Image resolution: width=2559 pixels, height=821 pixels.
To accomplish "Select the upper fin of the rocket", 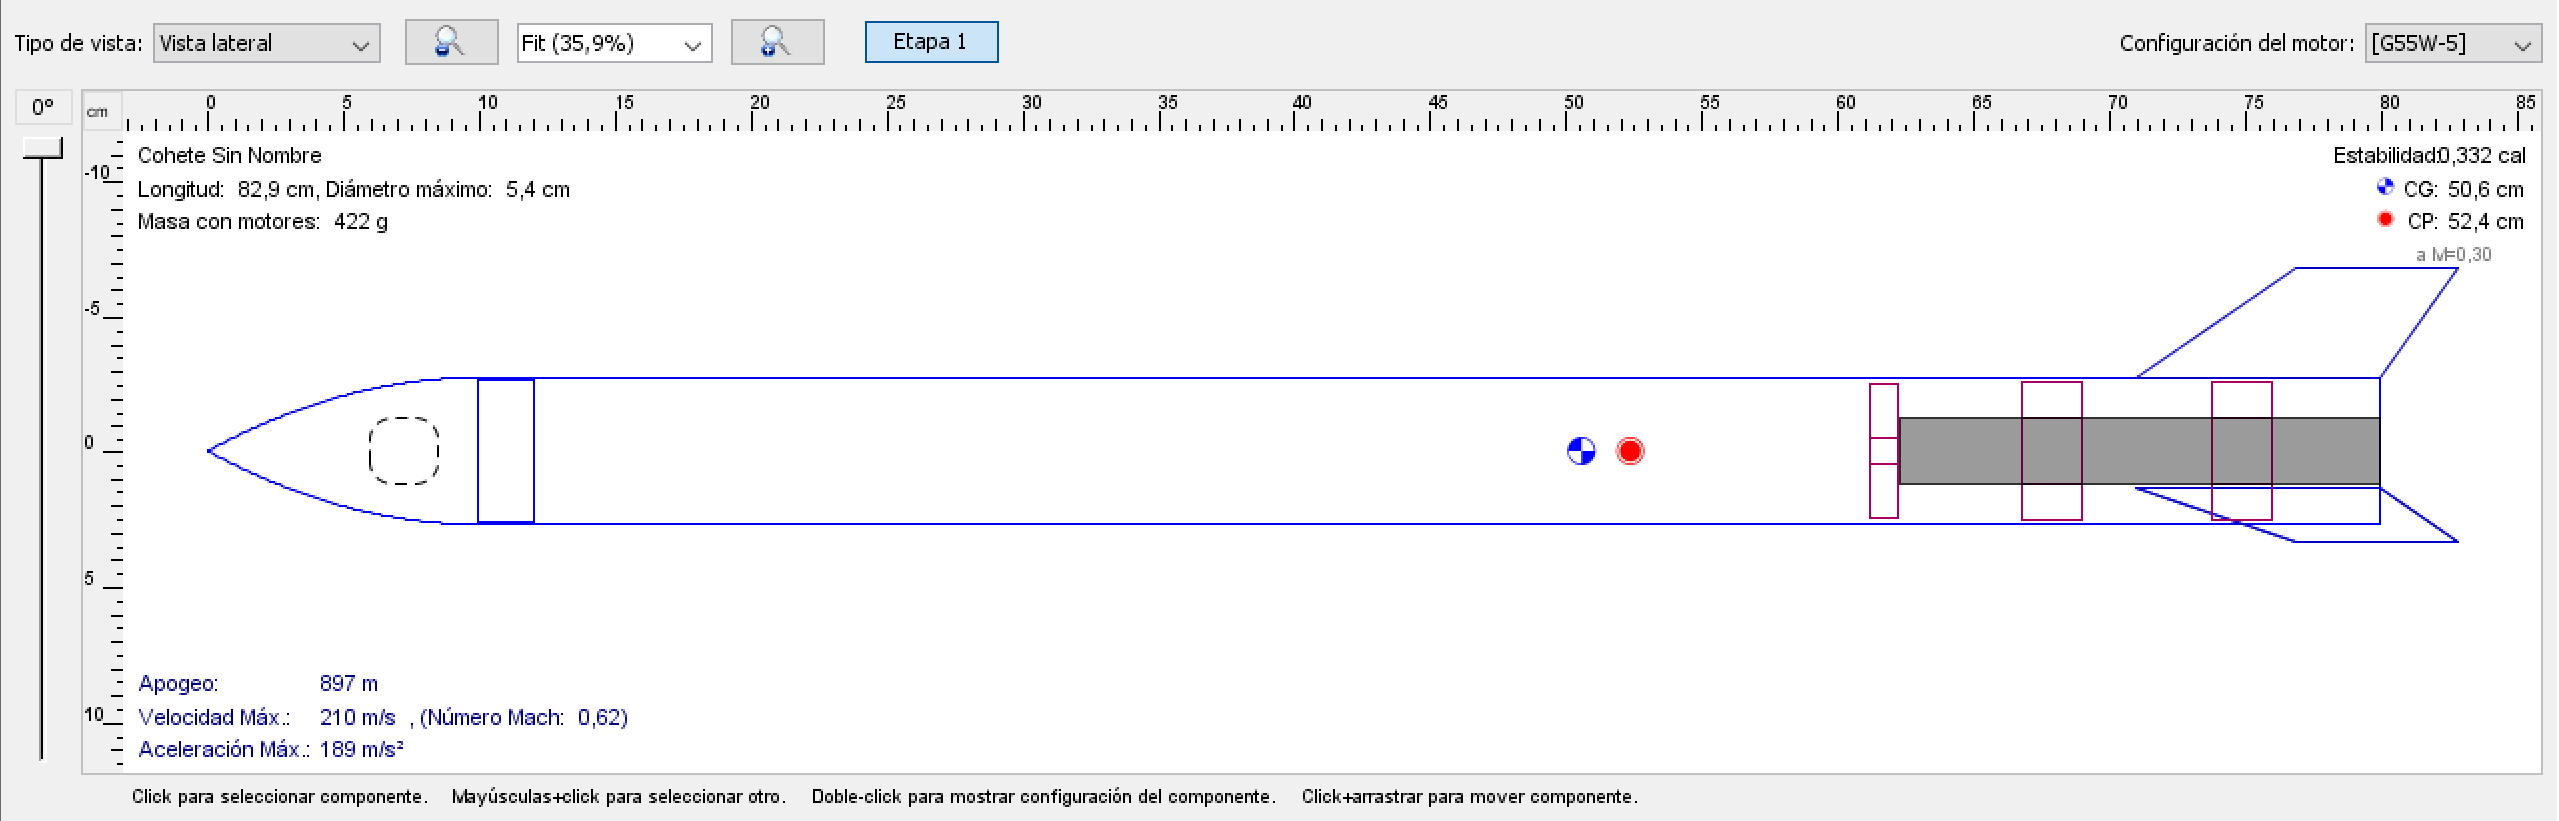I will coord(2300,320).
